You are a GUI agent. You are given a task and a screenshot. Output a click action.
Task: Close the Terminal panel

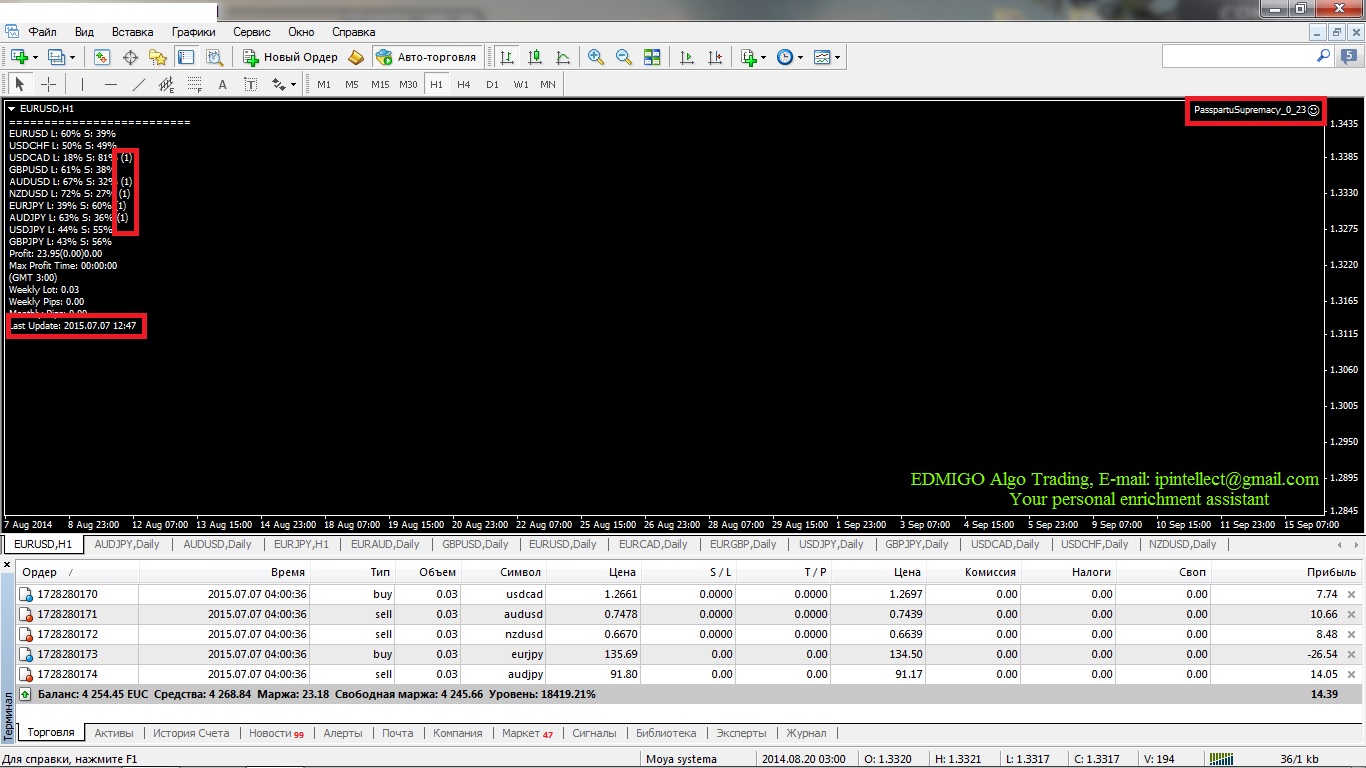pyautogui.click(x=8, y=566)
